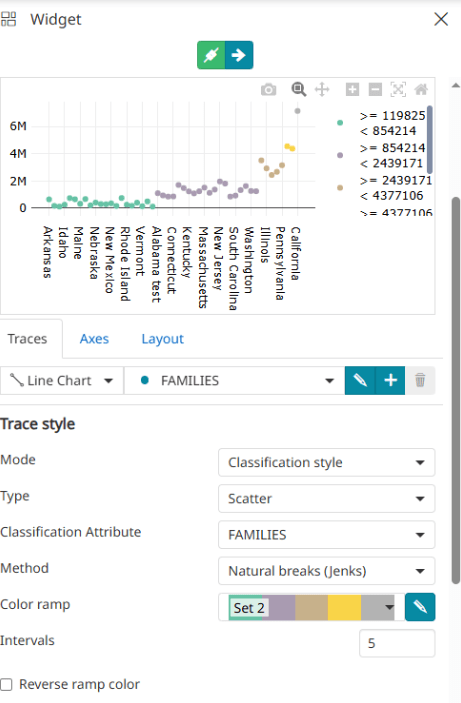Open the Type dropdown showing Scatter
461x703 pixels.
coord(326,499)
